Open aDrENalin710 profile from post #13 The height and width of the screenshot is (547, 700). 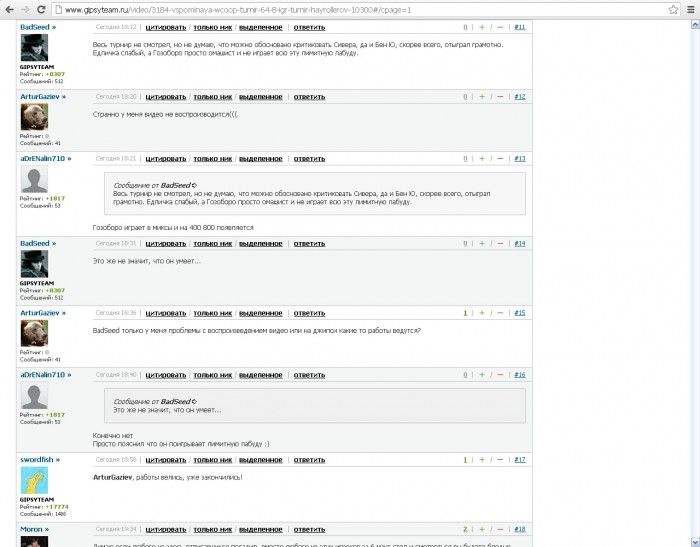pos(46,159)
